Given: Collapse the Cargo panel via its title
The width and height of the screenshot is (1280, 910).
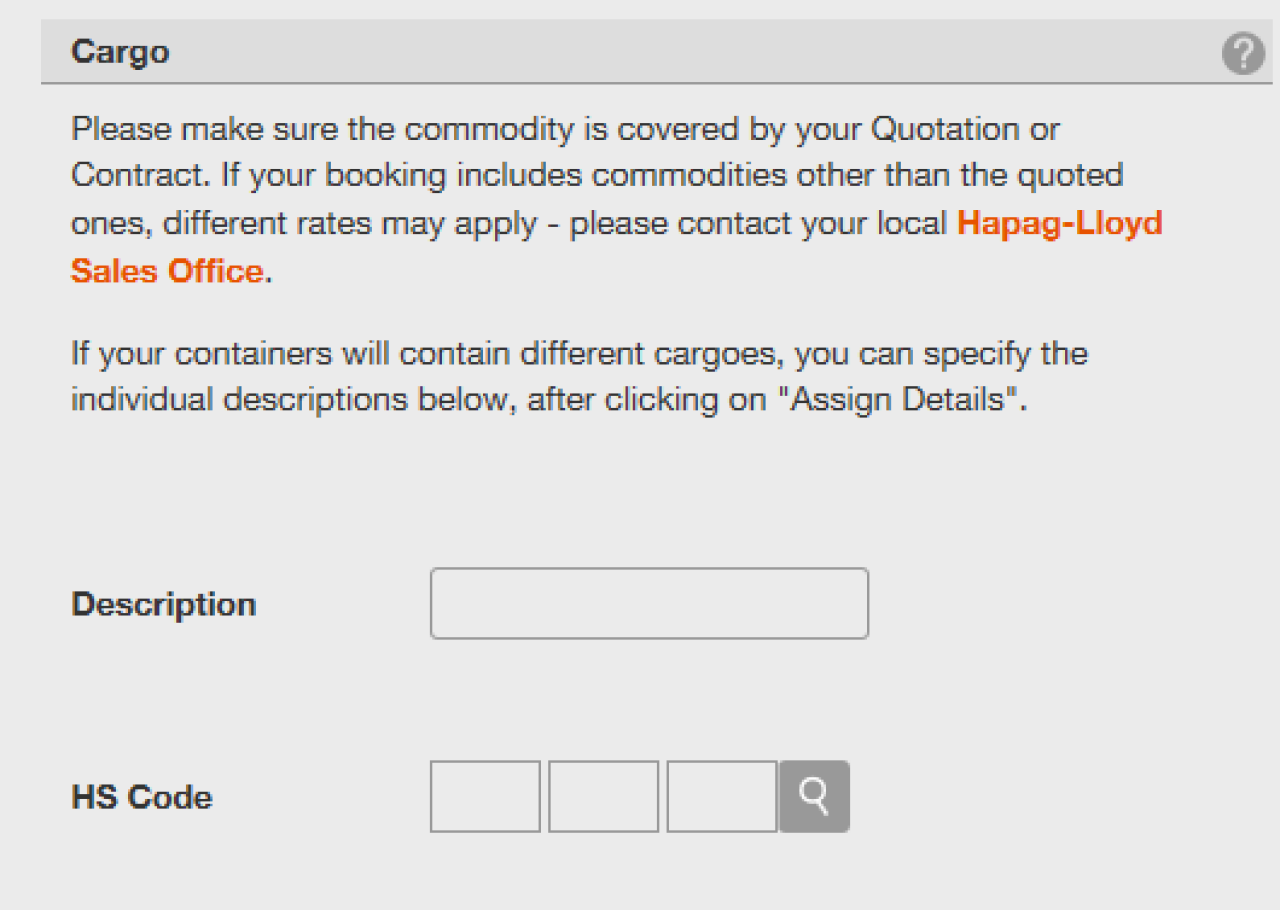Looking at the screenshot, I should pos(120,52).
